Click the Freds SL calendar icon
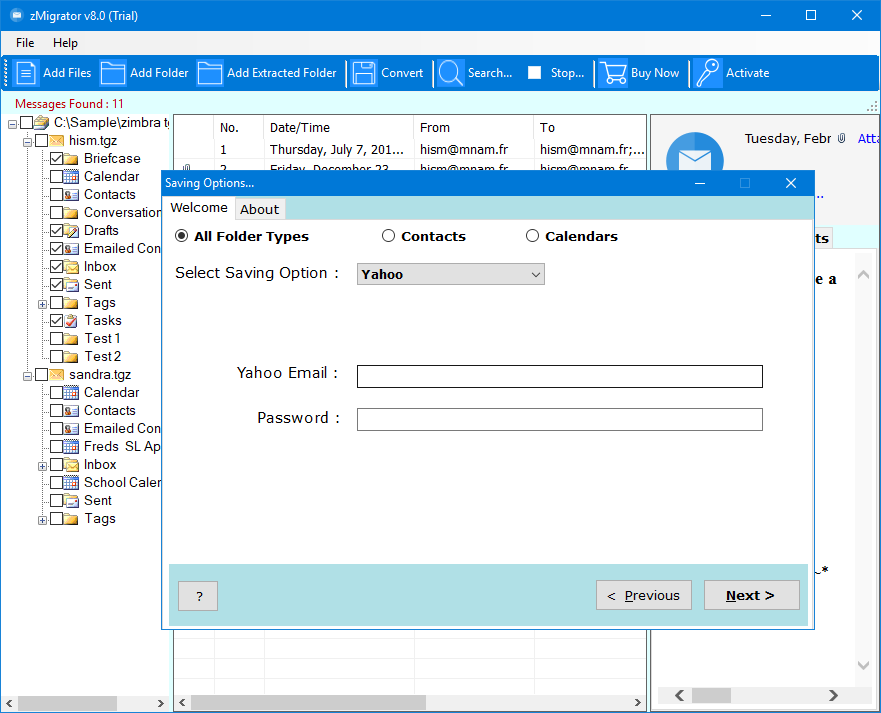Screen dimensions: 881x713 tap(71, 446)
